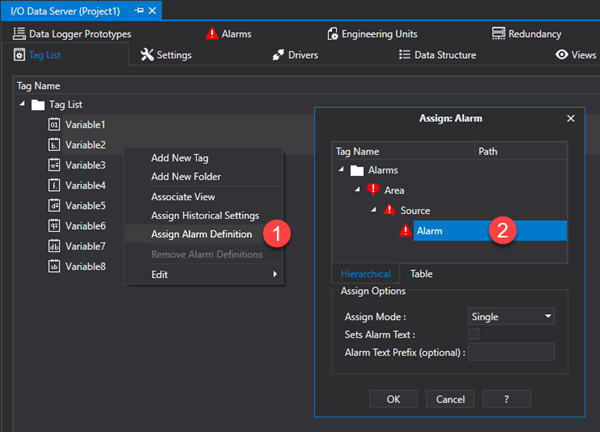Click the Variable5 tag icon
This screenshot has width=600, height=432.
(54, 206)
